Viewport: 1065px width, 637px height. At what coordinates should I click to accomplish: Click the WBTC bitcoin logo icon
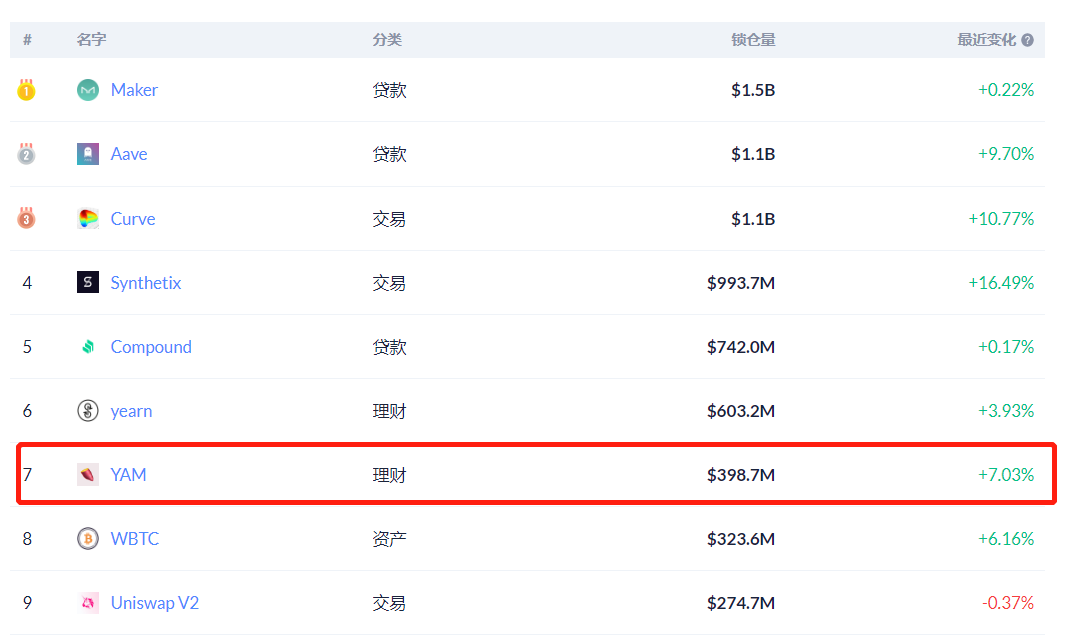click(88, 539)
